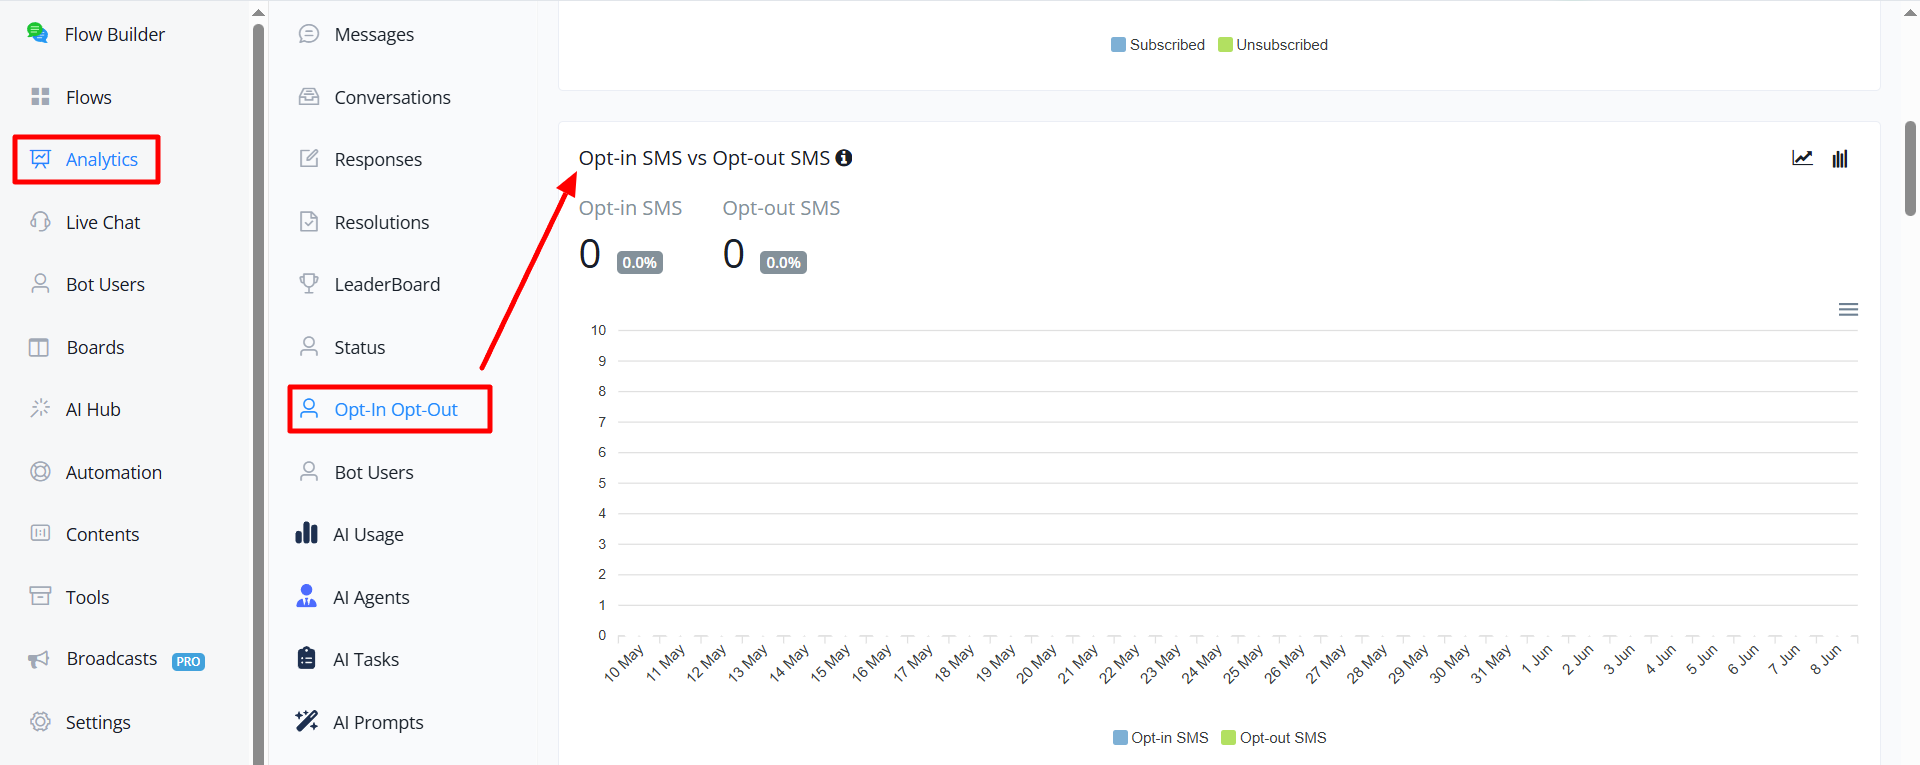This screenshot has width=1920, height=765.
Task: Toggle Opt-out SMS legend color swatch
Action: click(1228, 738)
